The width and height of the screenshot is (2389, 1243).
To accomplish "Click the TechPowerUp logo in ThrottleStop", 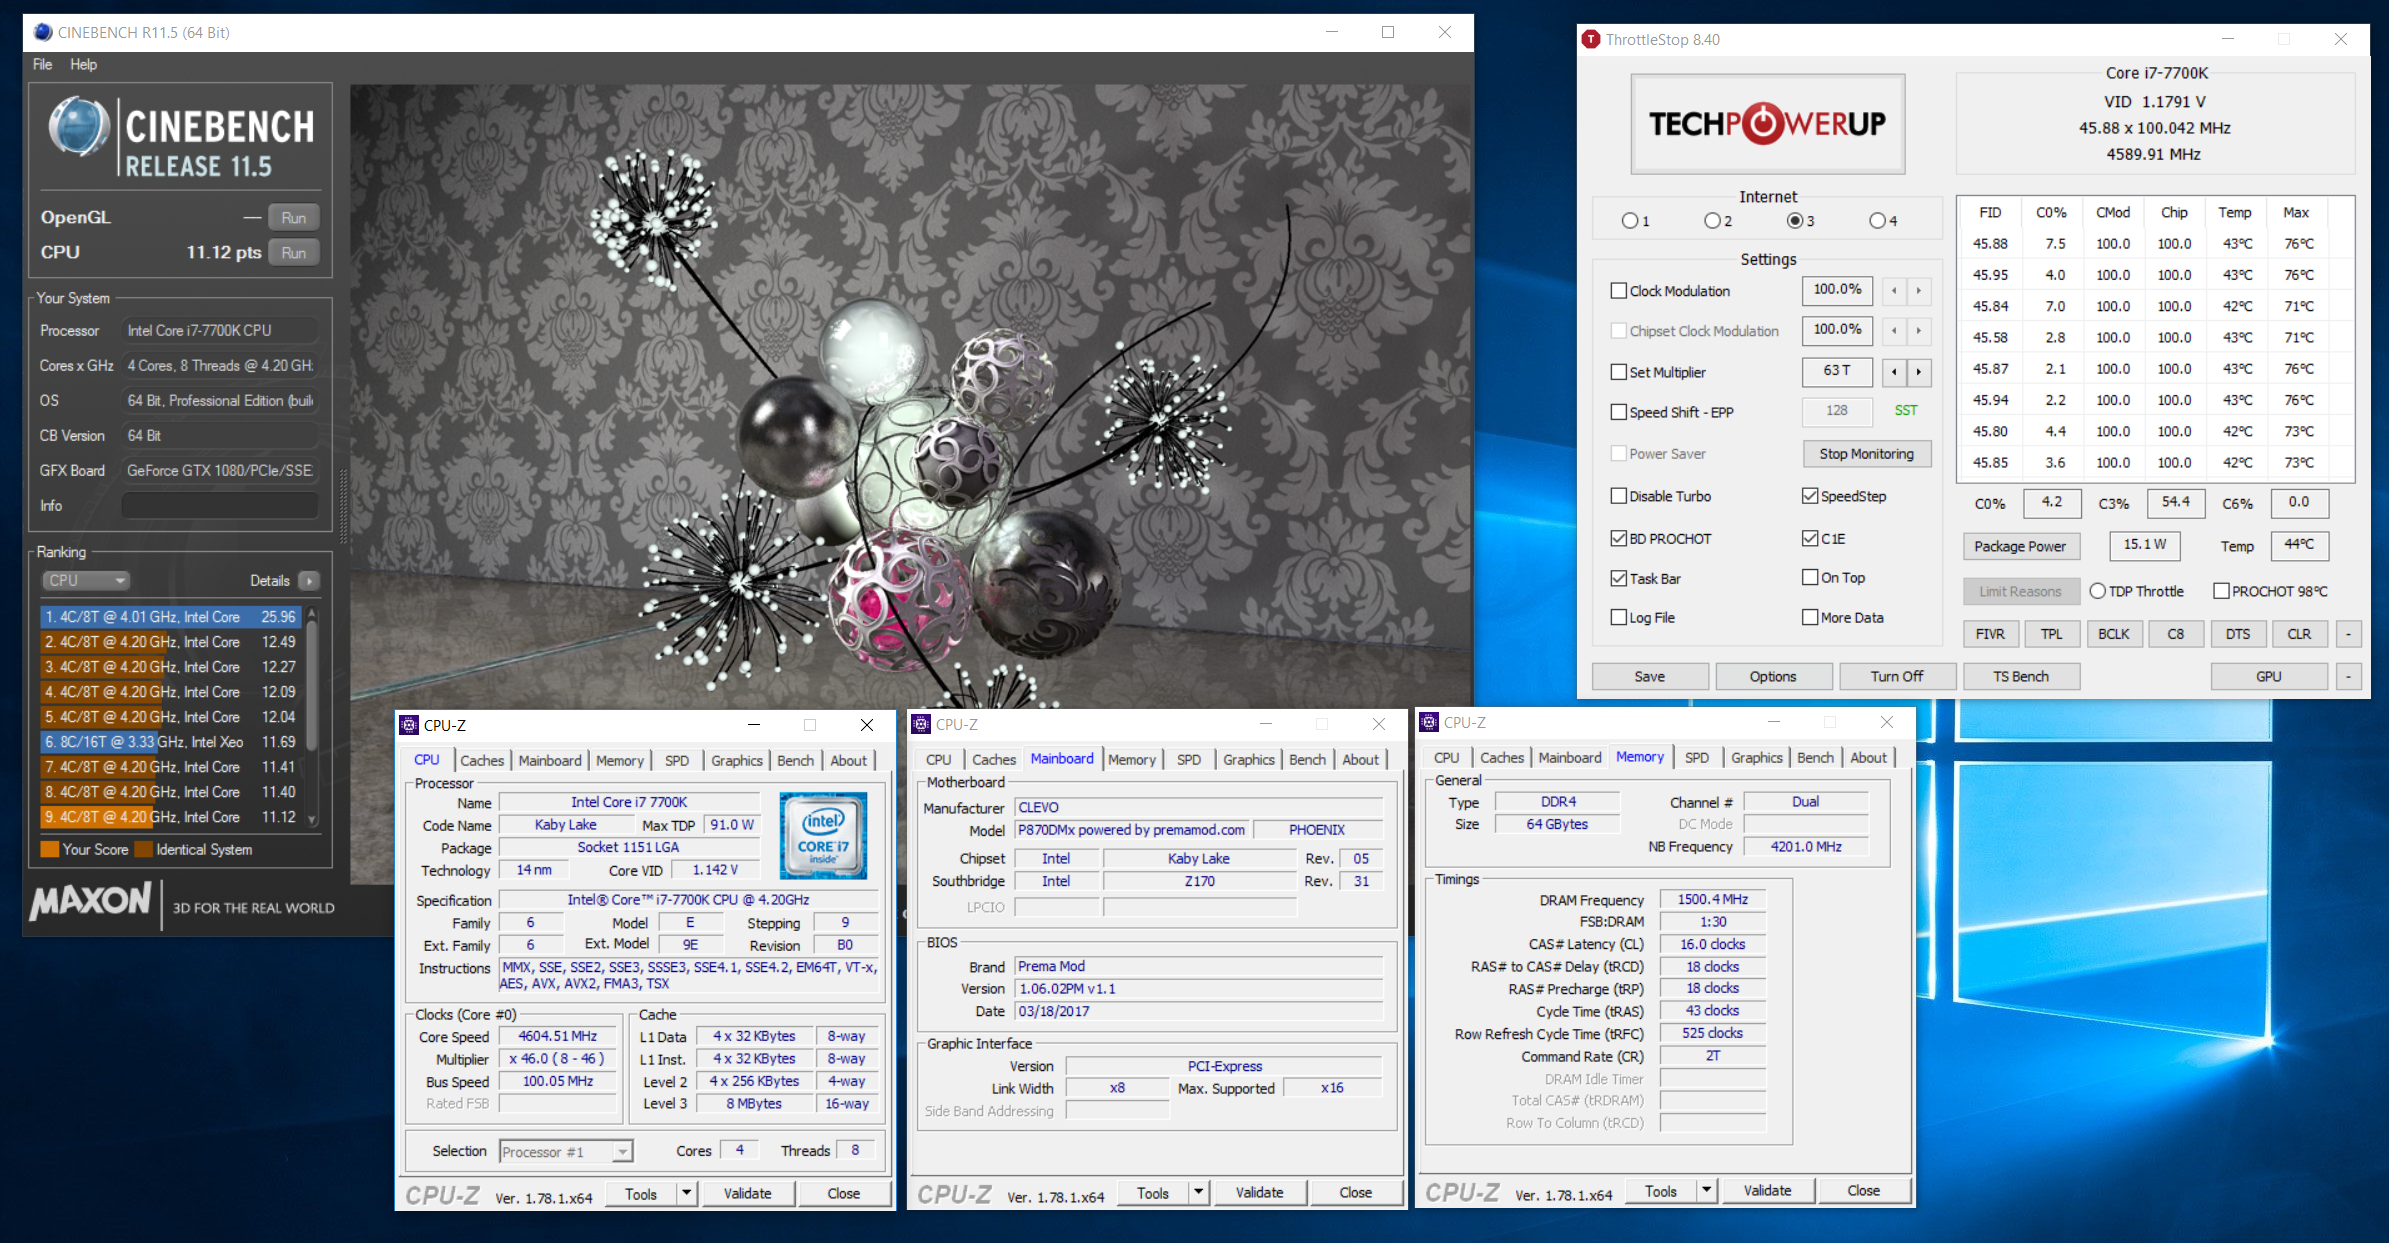I will click(x=1767, y=124).
